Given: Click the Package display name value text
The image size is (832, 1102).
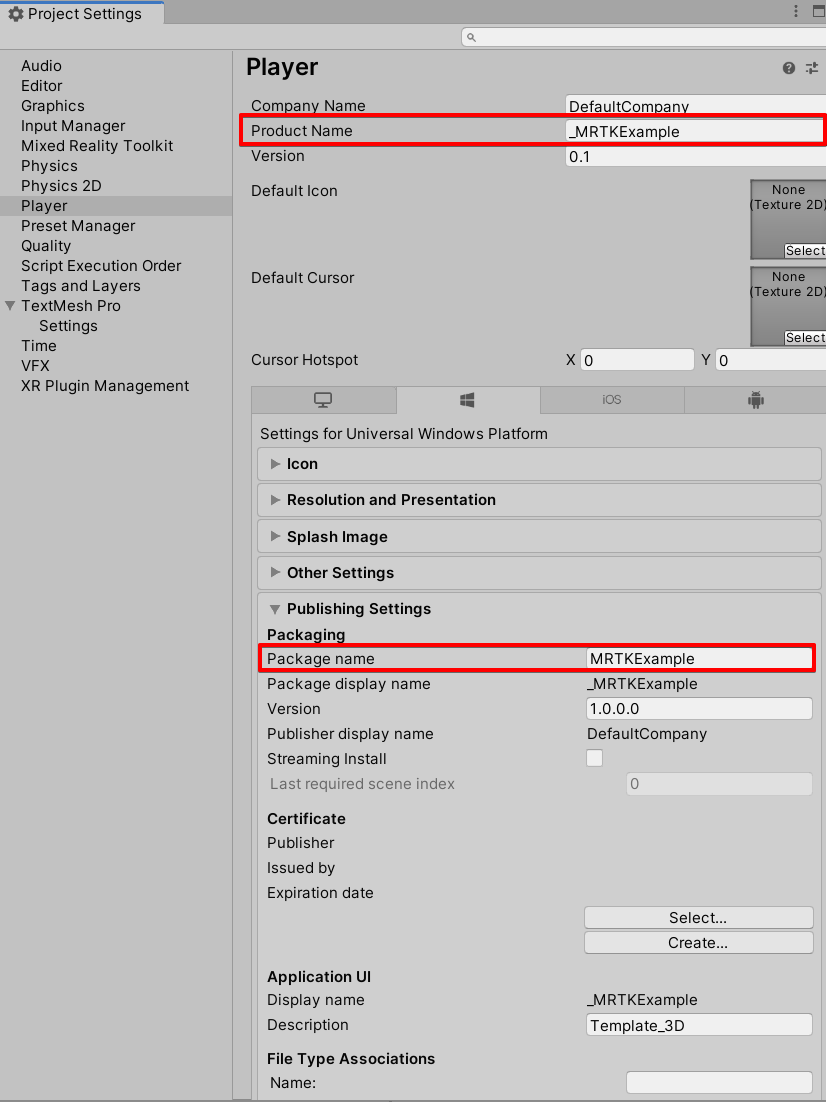Looking at the screenshot, I should coord(642,684).
